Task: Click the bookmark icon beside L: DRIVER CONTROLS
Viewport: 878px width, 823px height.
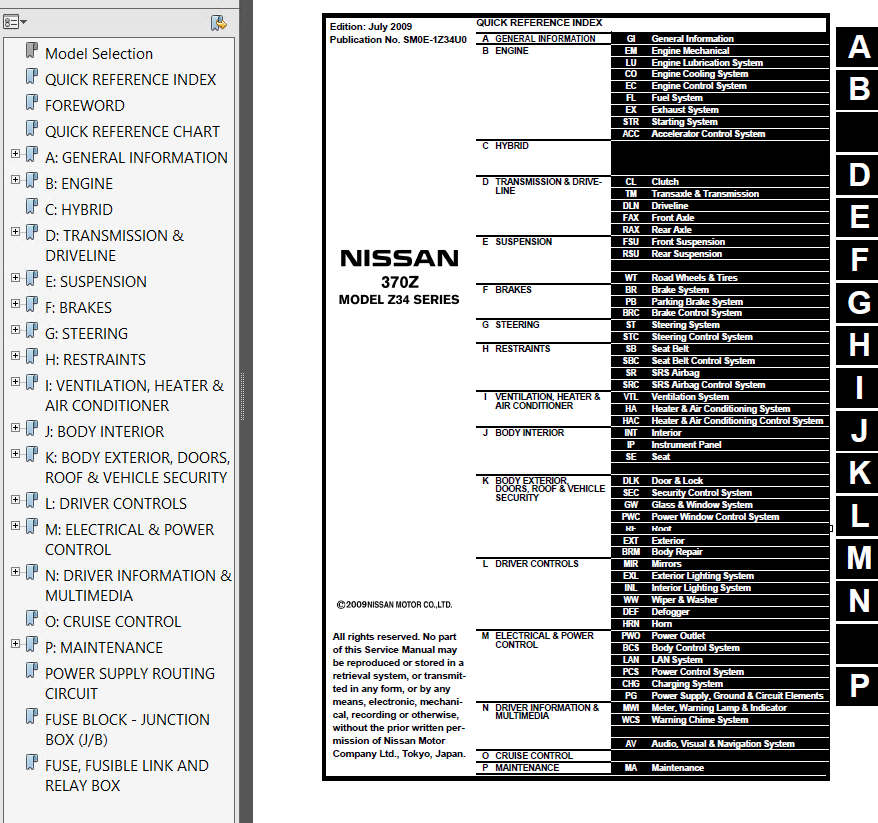Action: (32, 501)
